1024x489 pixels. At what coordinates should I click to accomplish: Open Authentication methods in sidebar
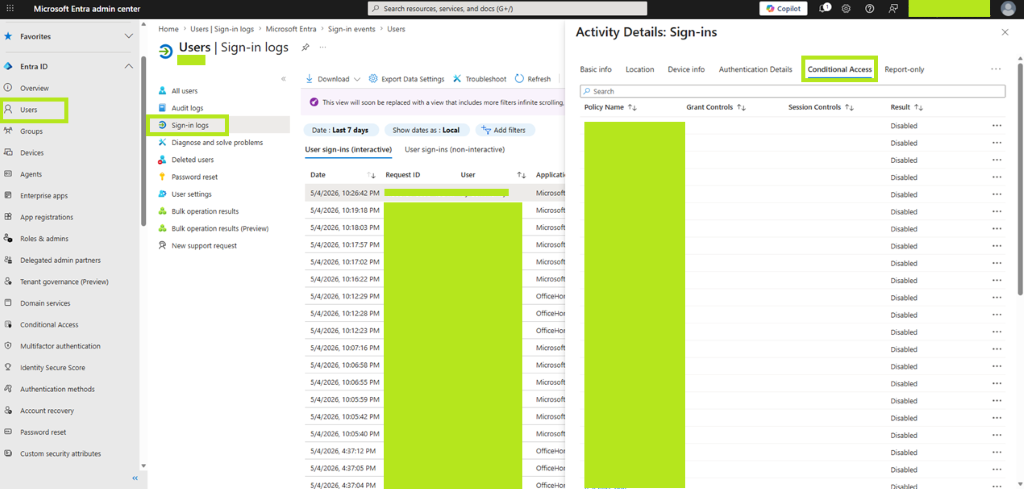click(x=57, y=389)
